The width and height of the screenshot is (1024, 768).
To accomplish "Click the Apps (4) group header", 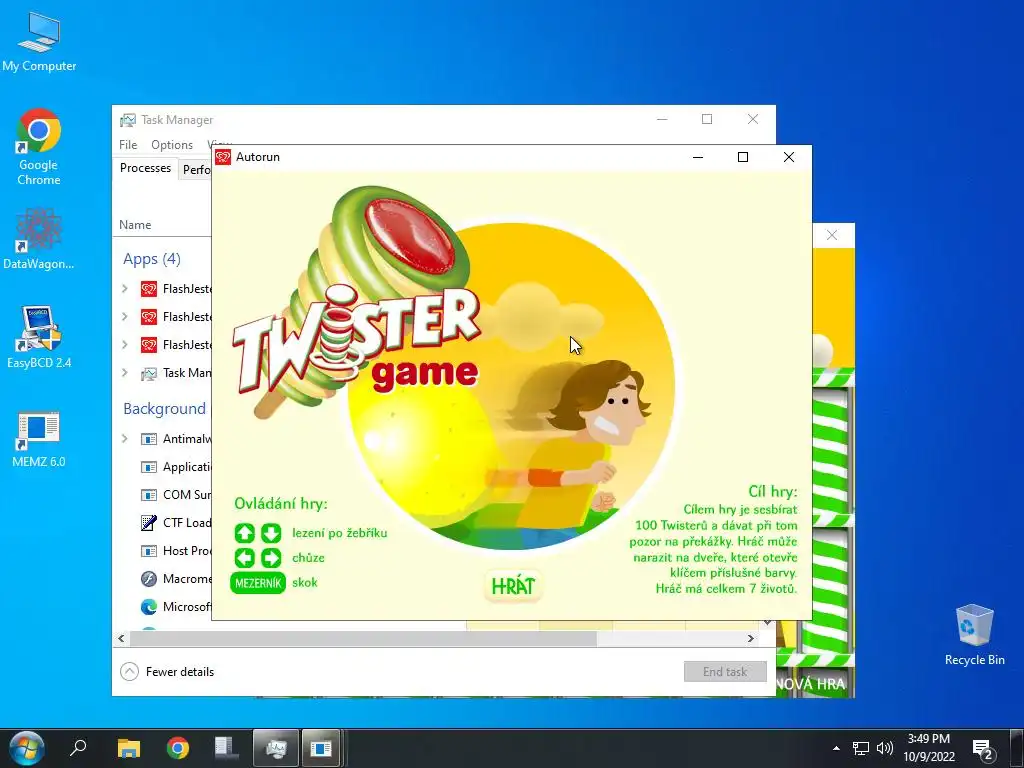I will click(152, 259).
